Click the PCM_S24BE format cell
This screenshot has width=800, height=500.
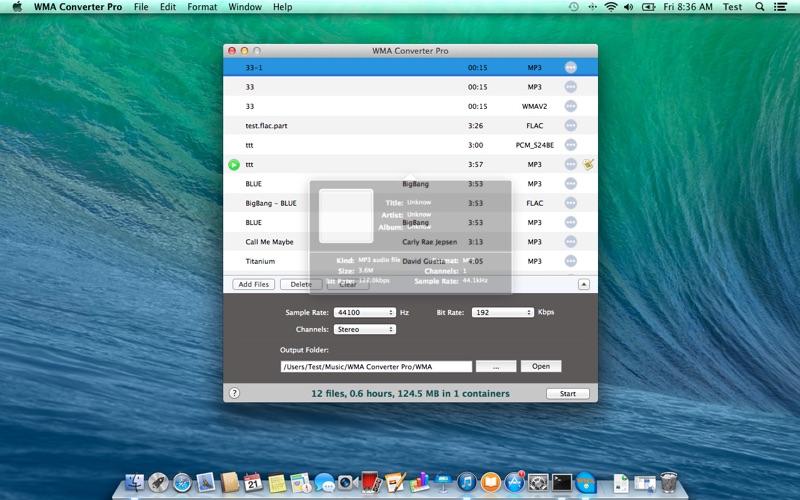(534, 145)
